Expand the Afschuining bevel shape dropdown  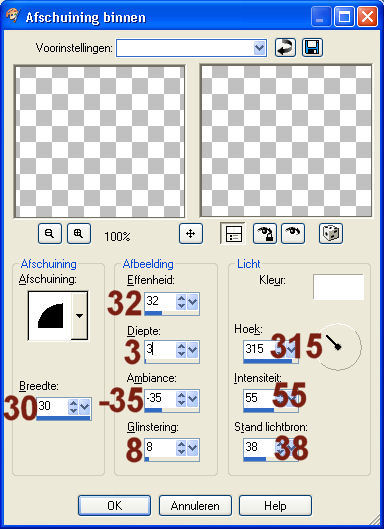pyautogui.click(x=80, y=316)
